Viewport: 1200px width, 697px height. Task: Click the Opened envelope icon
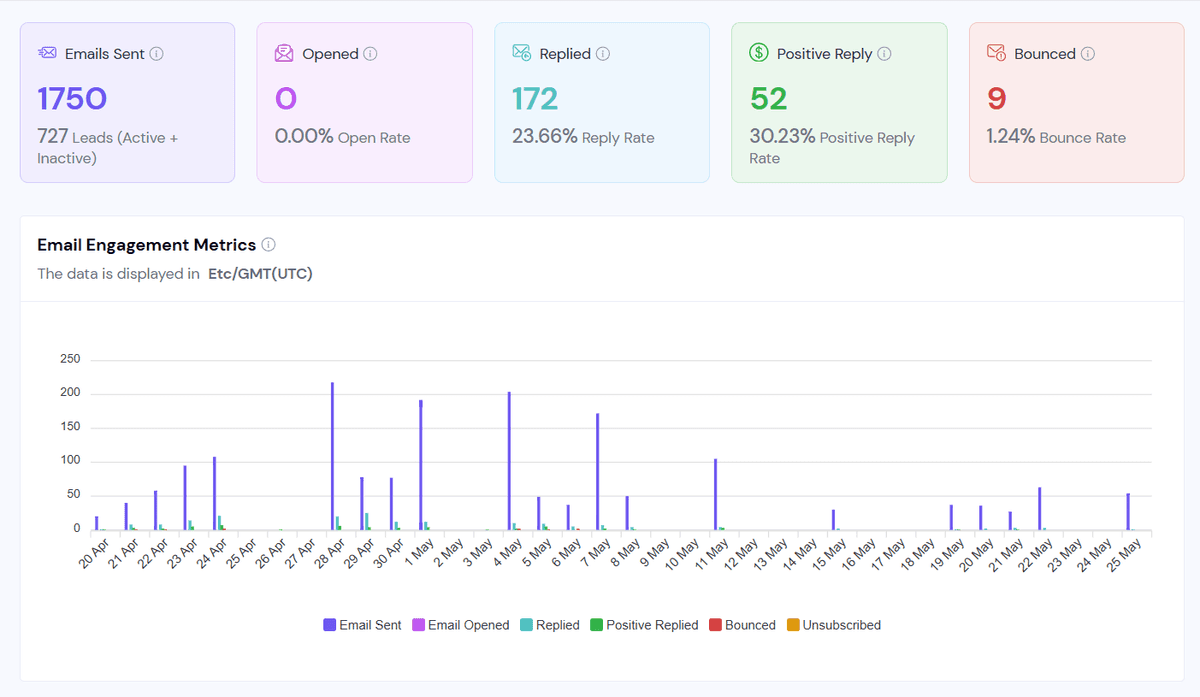[284, 53]
